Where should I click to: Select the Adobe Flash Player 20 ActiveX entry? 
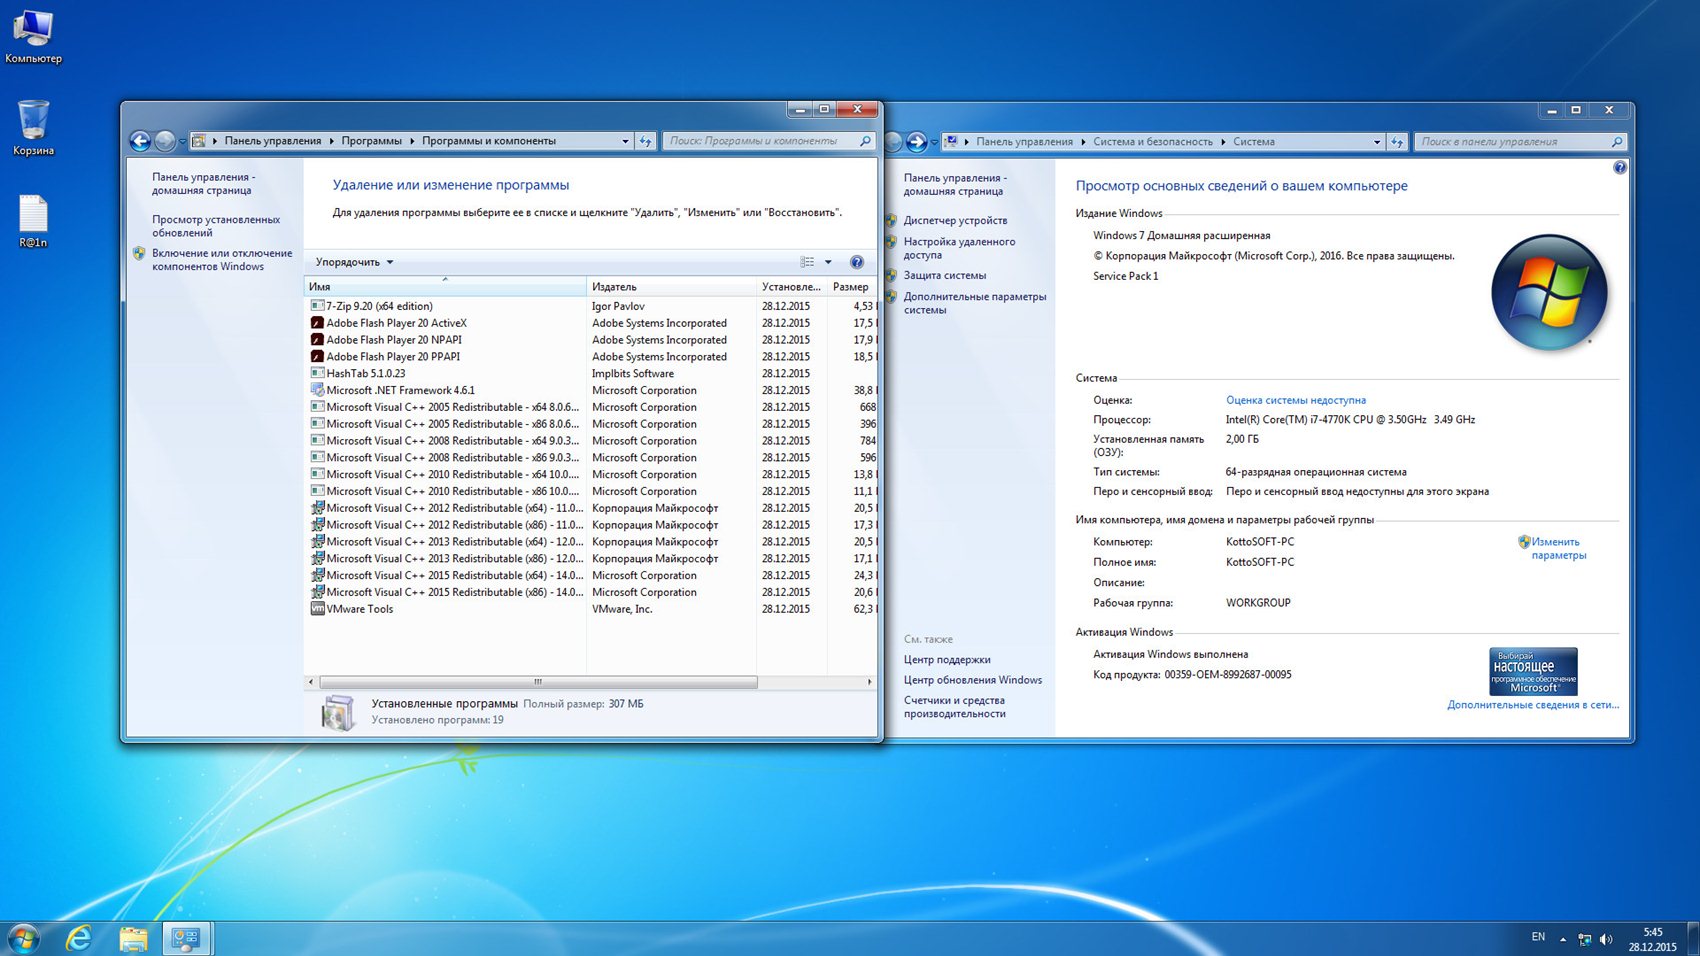click(x=590, y=323)
